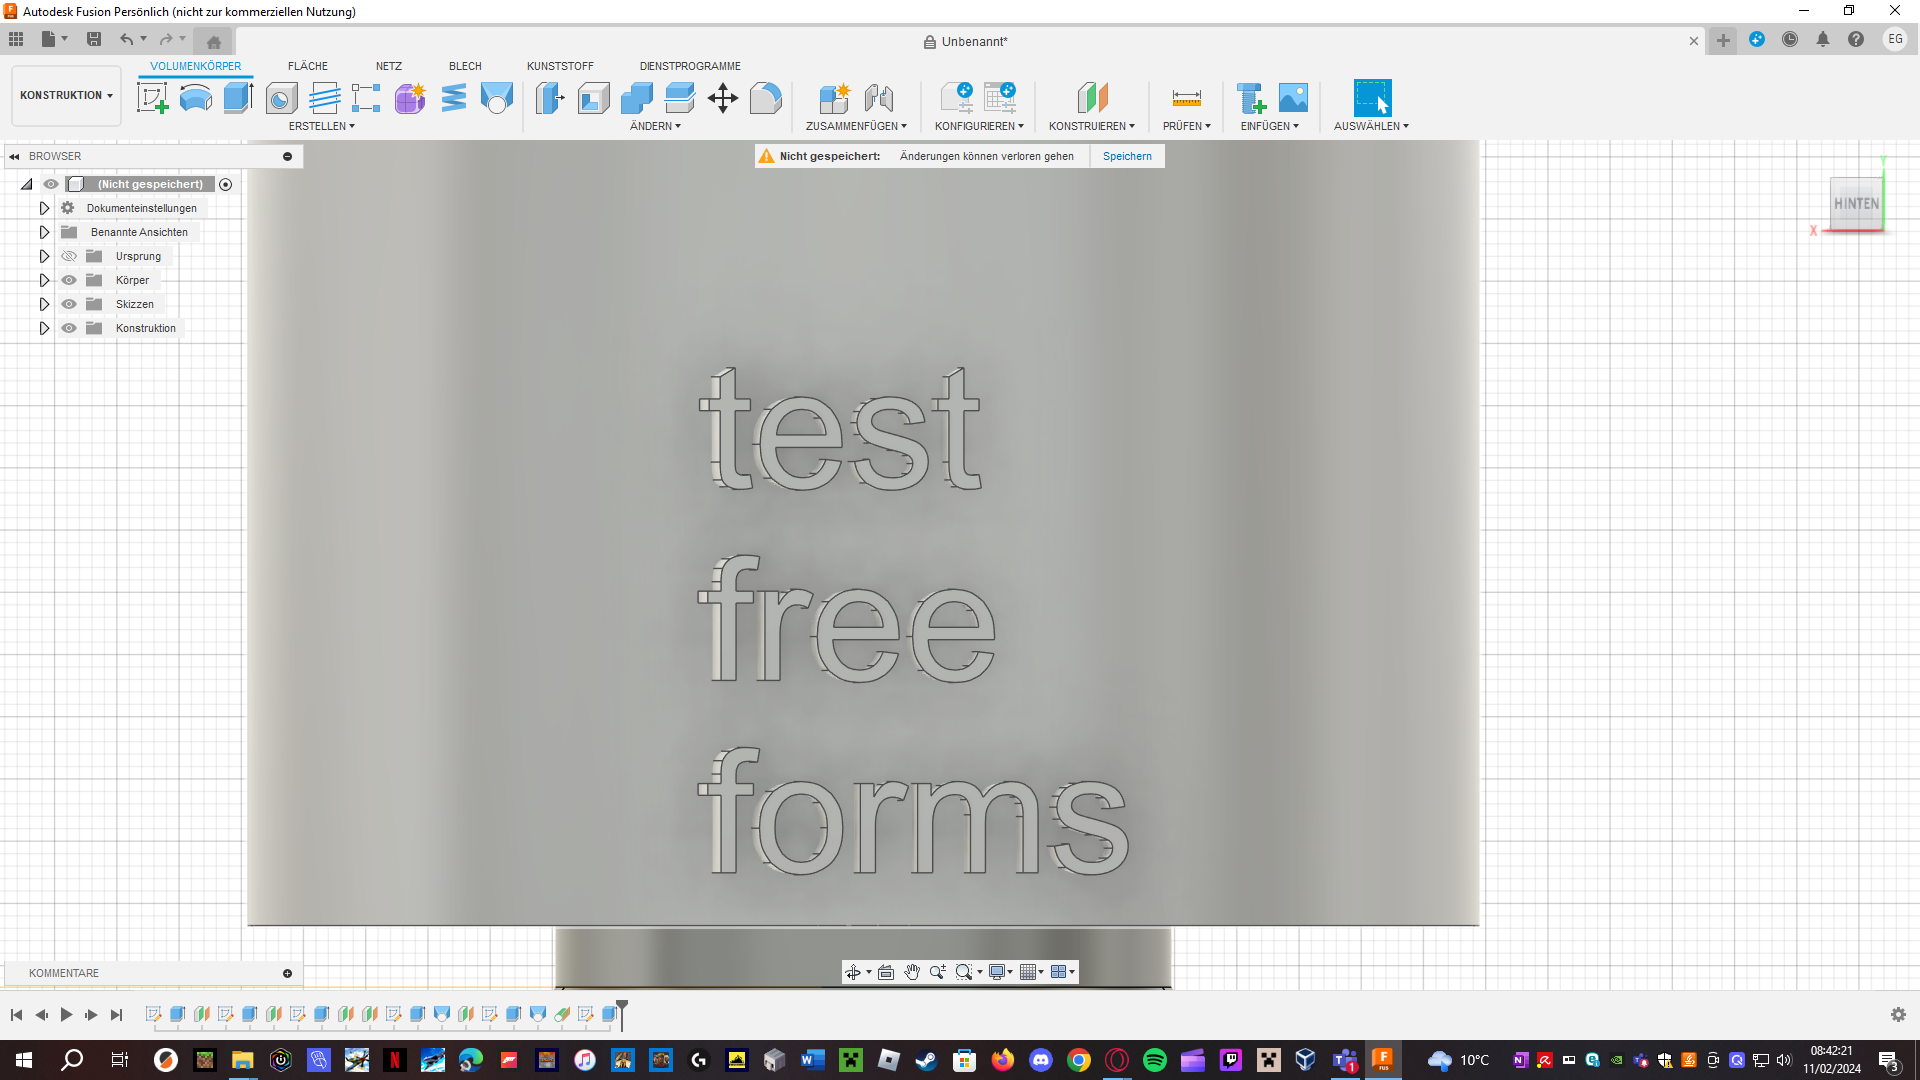Open the KONSTRUKTION workspace dropdown
Image resolution: width=1920 pixels, height=1080 pixels.
[66, 95]
